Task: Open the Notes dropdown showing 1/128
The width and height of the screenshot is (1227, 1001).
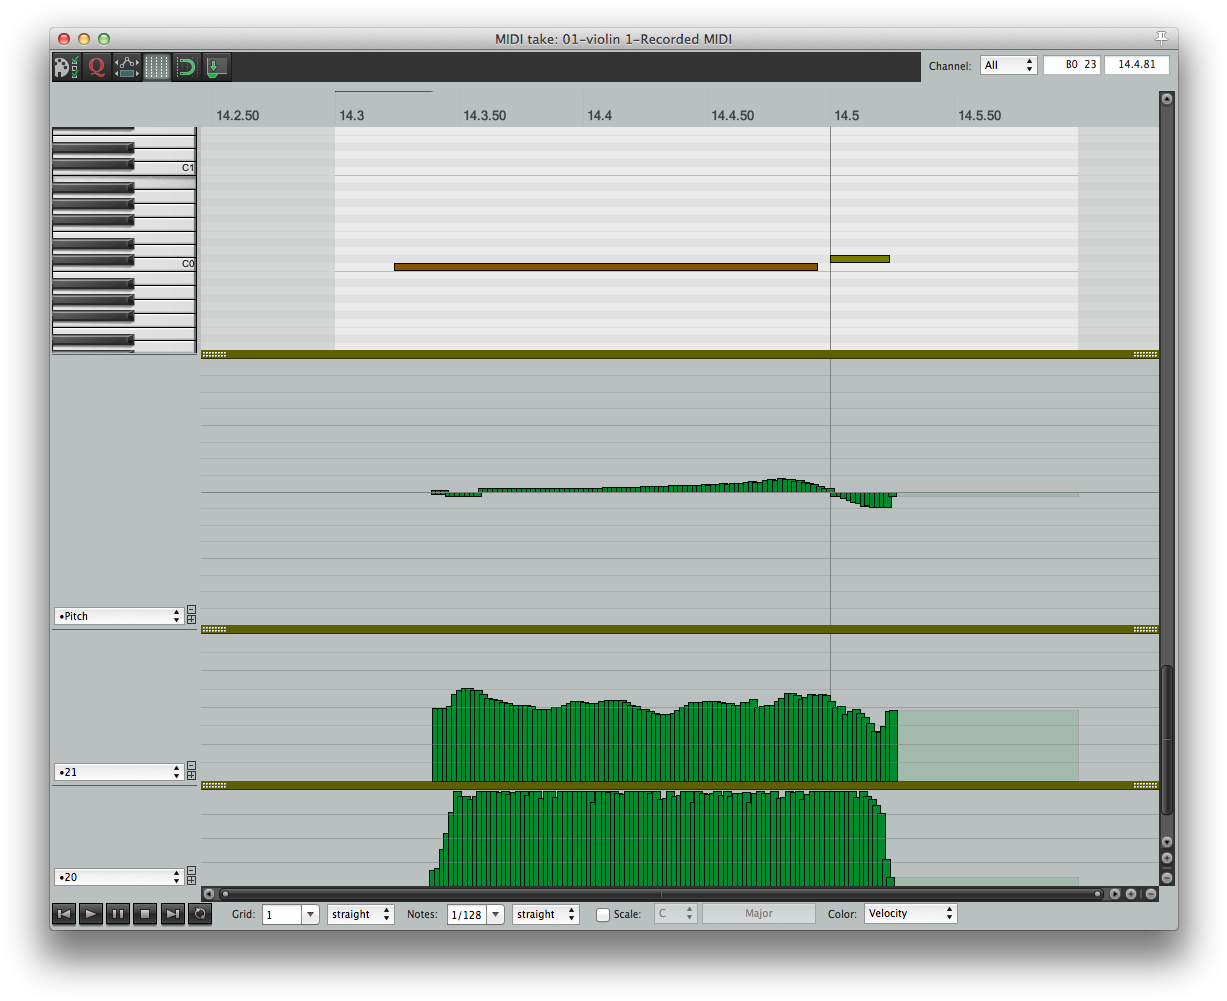Action: [475, 913]
